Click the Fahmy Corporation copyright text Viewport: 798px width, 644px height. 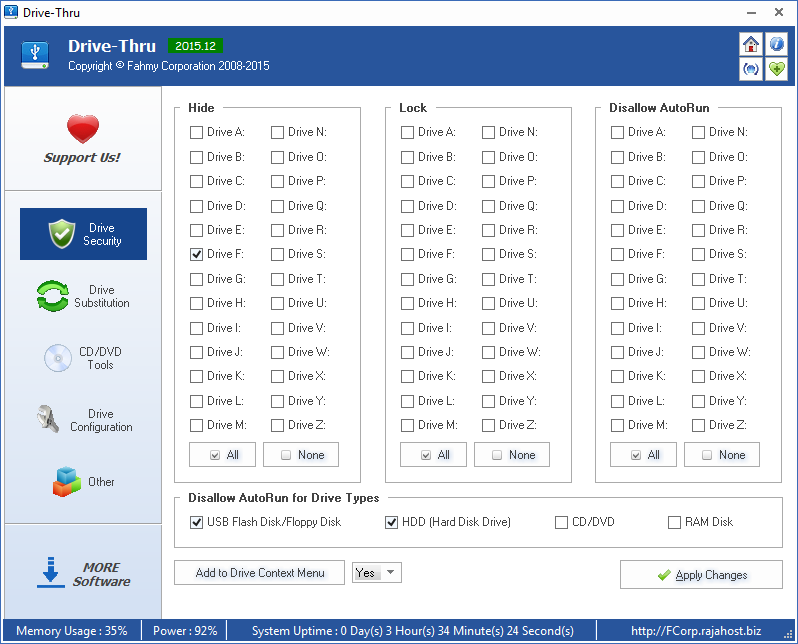click(169, 66)
